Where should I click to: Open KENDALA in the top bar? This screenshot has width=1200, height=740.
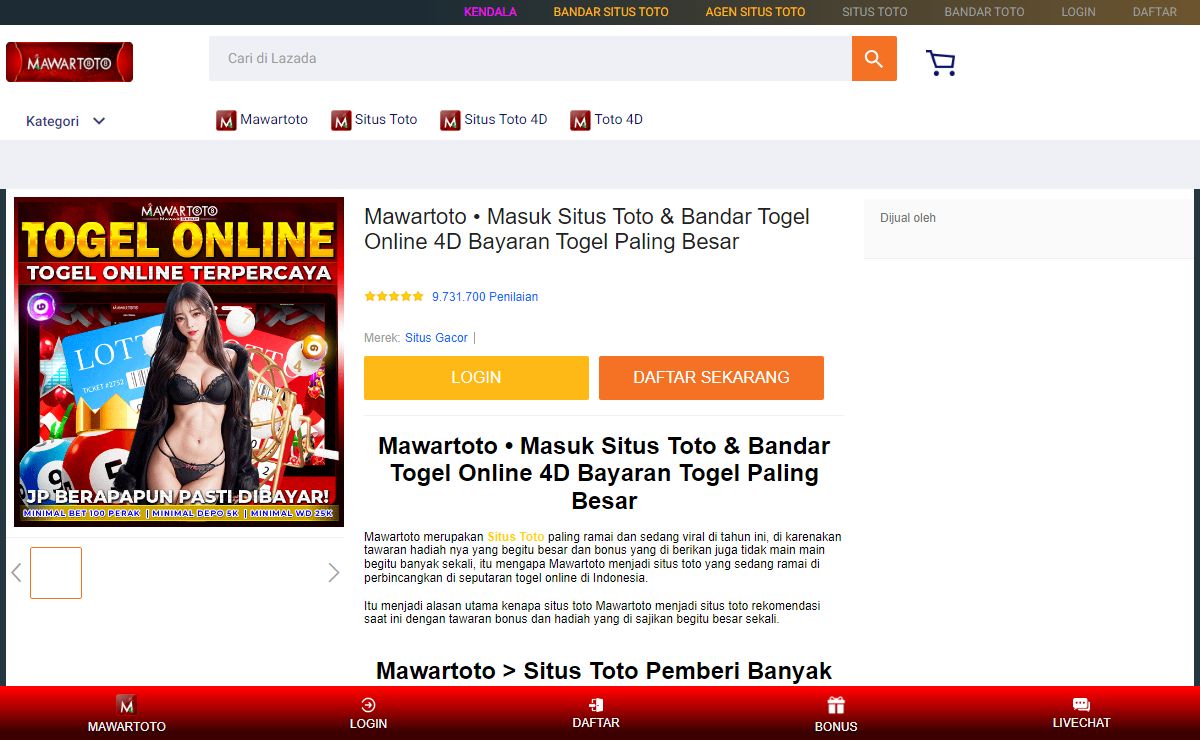pos(490,12)
